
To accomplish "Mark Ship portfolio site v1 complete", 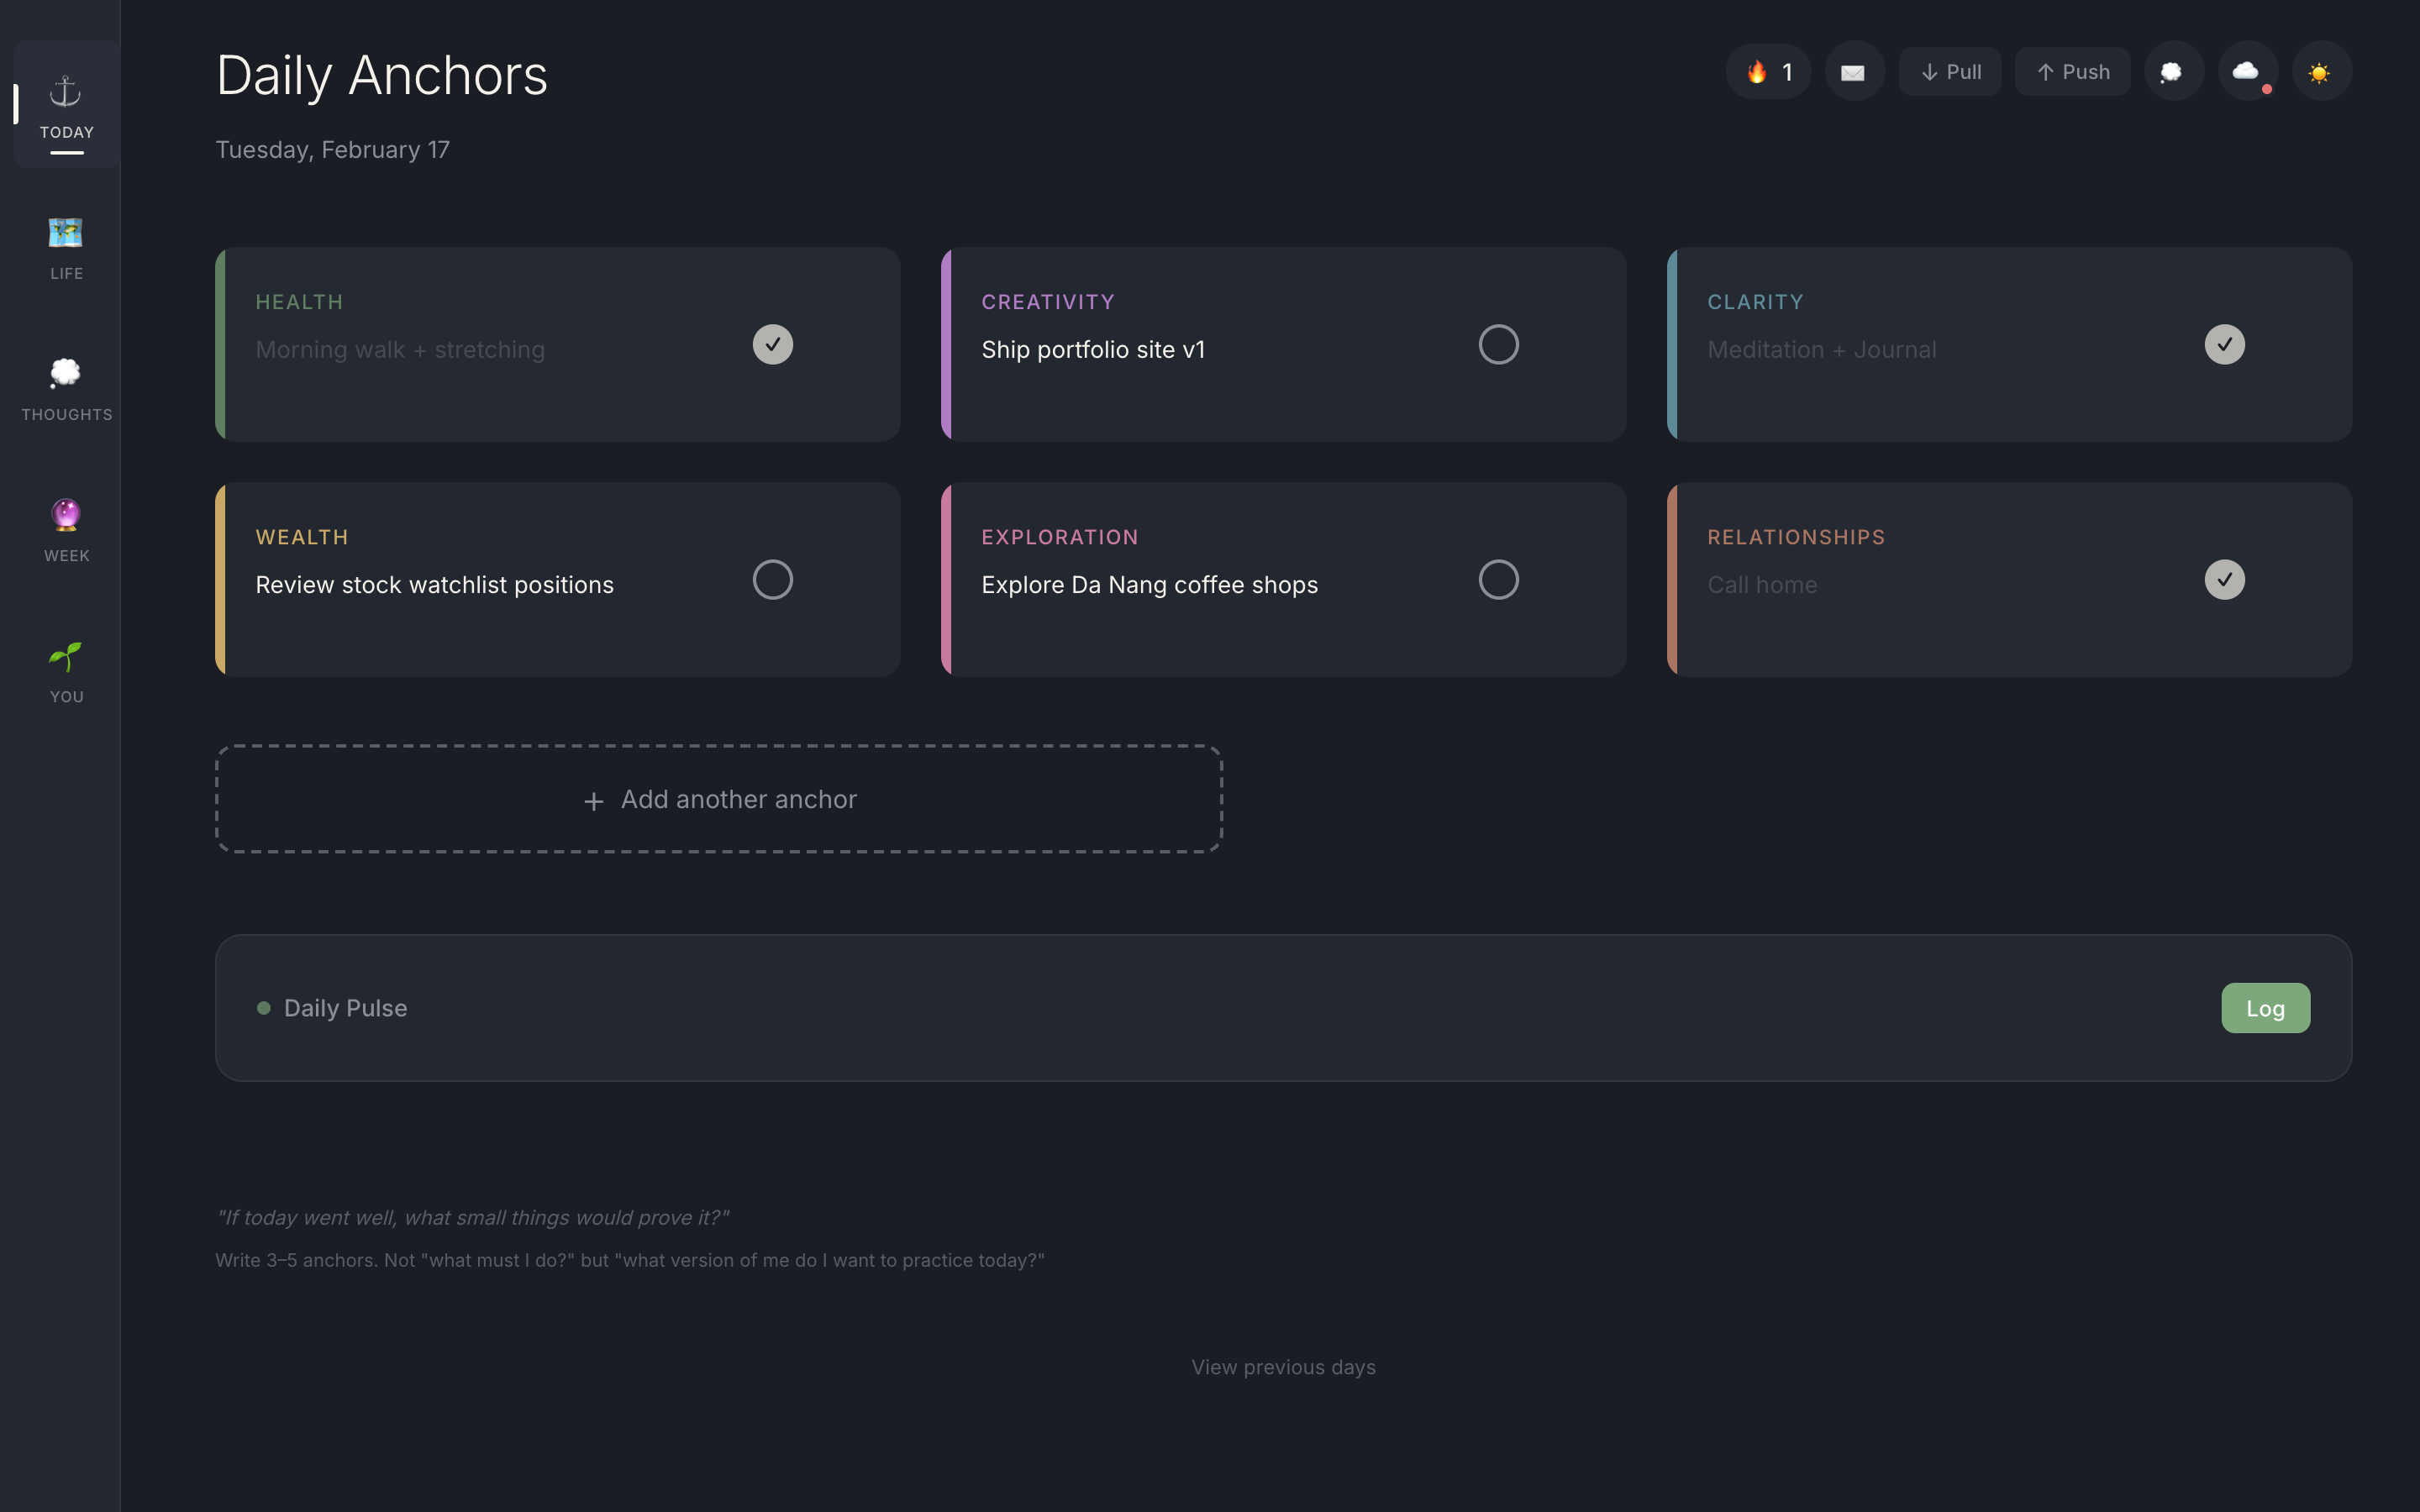I will pyautogui.click(x=1497, y=344).
